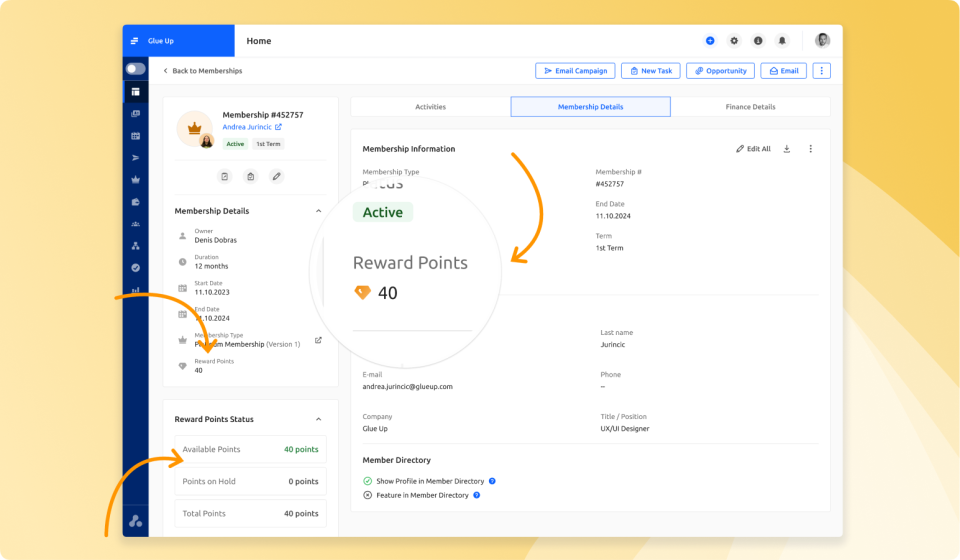
Task: Toggle Feature in Member Directory
Action: [368, 495]
